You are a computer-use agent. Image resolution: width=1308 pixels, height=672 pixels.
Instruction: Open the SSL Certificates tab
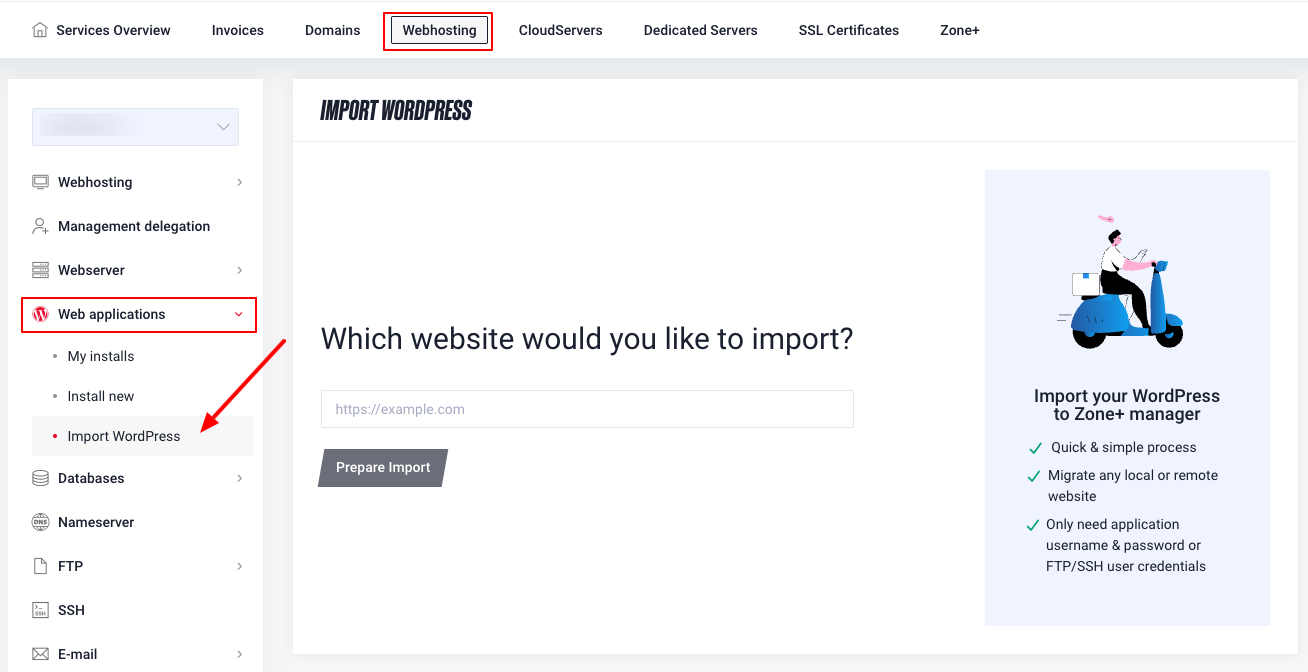tap(848, 30)
